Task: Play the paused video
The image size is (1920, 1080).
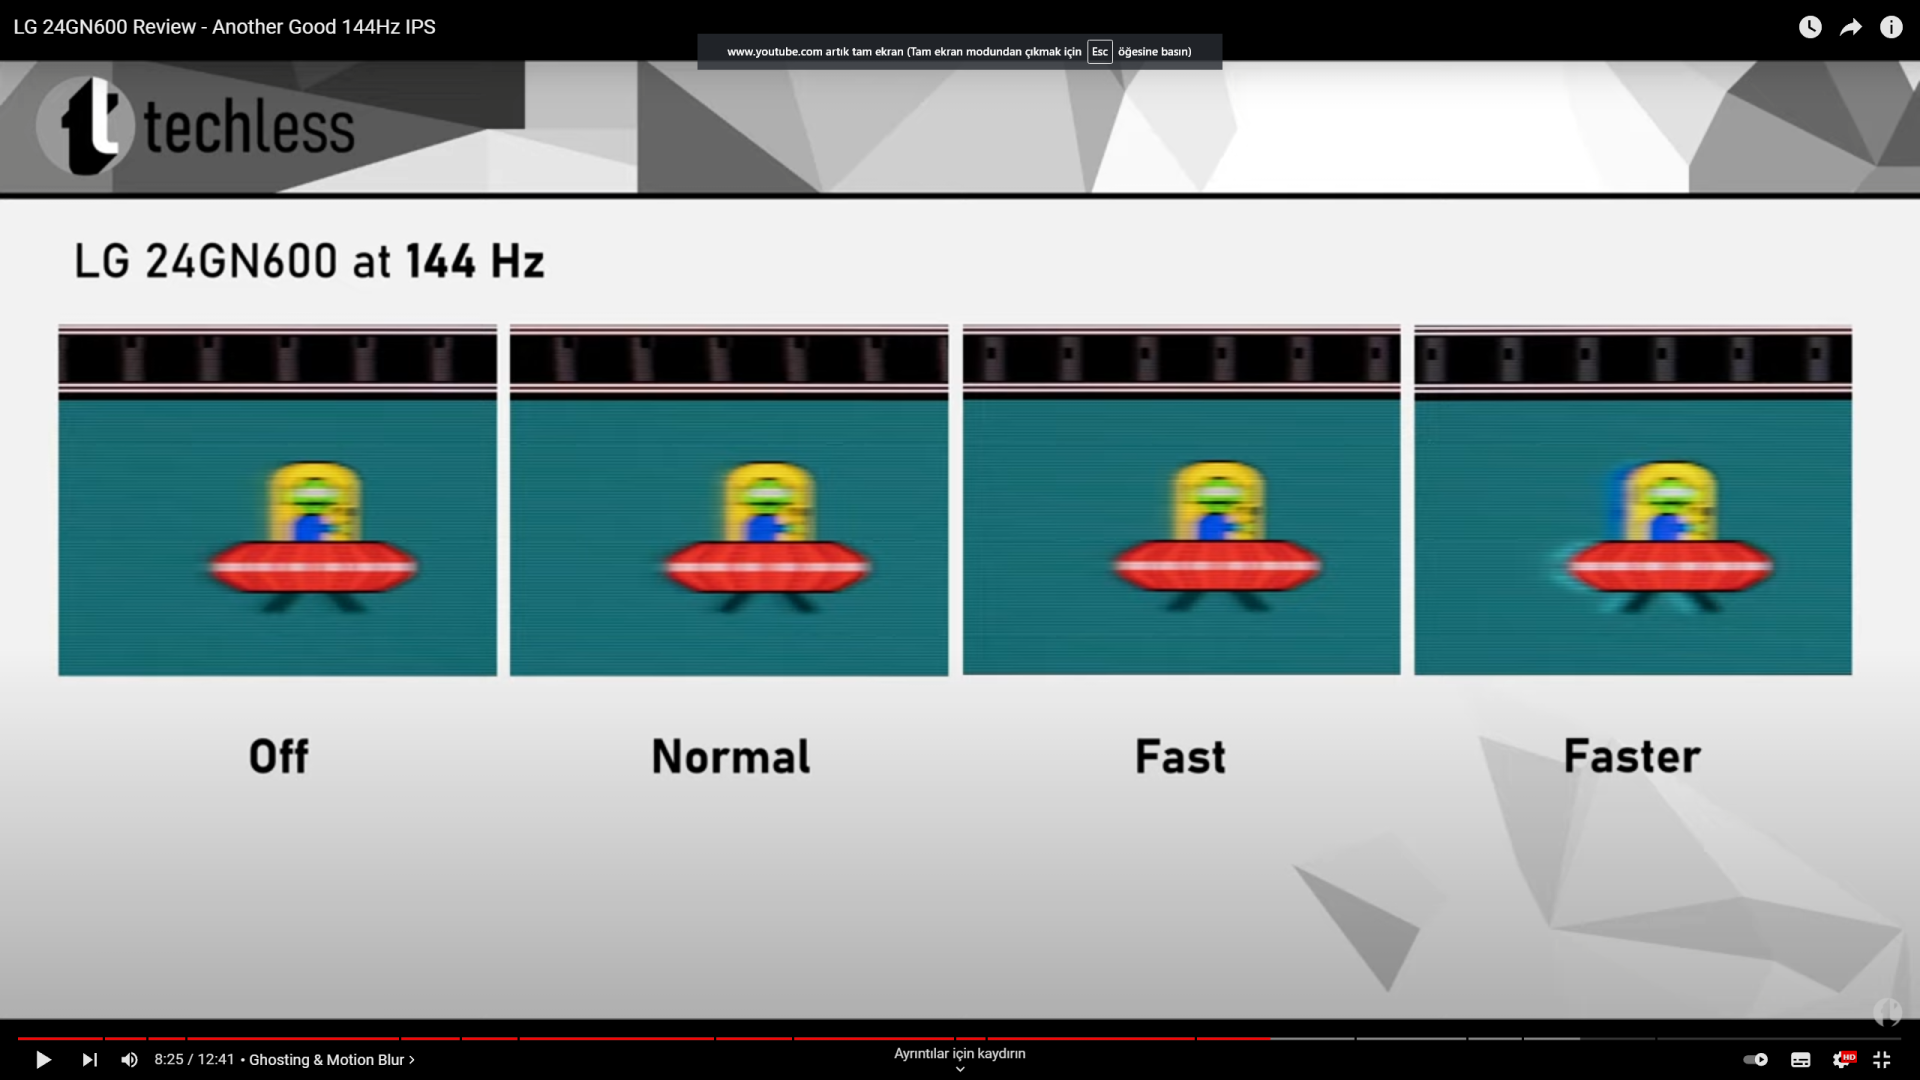Action: pos(43,1060)
